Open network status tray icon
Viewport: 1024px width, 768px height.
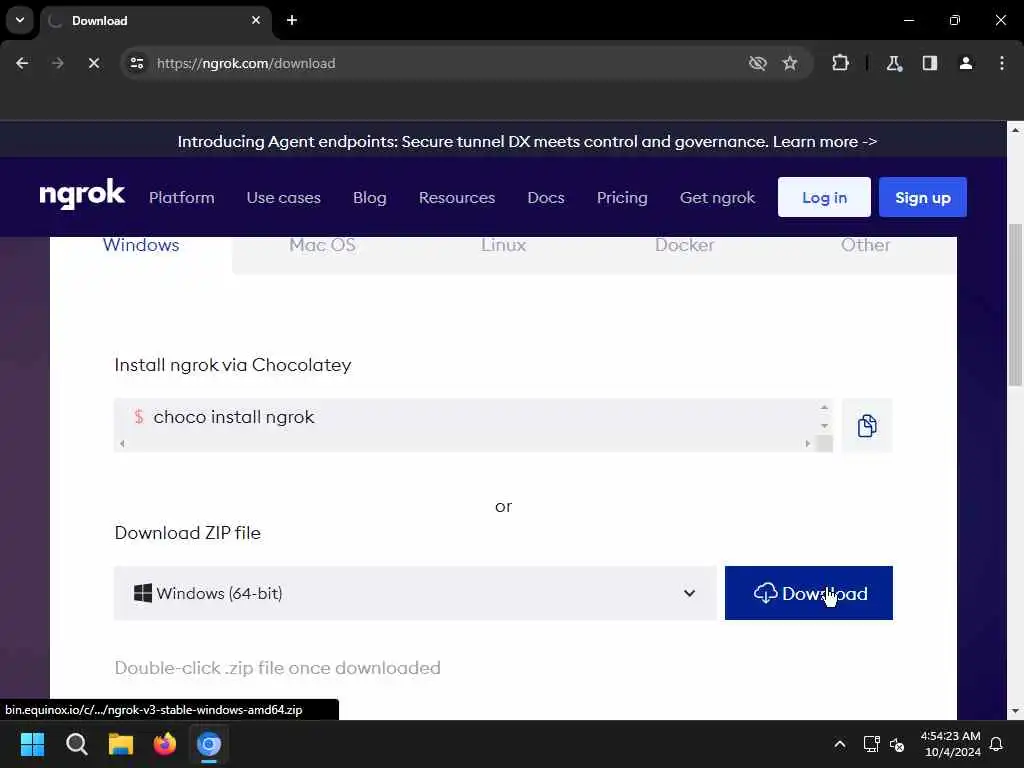[871, 744]
